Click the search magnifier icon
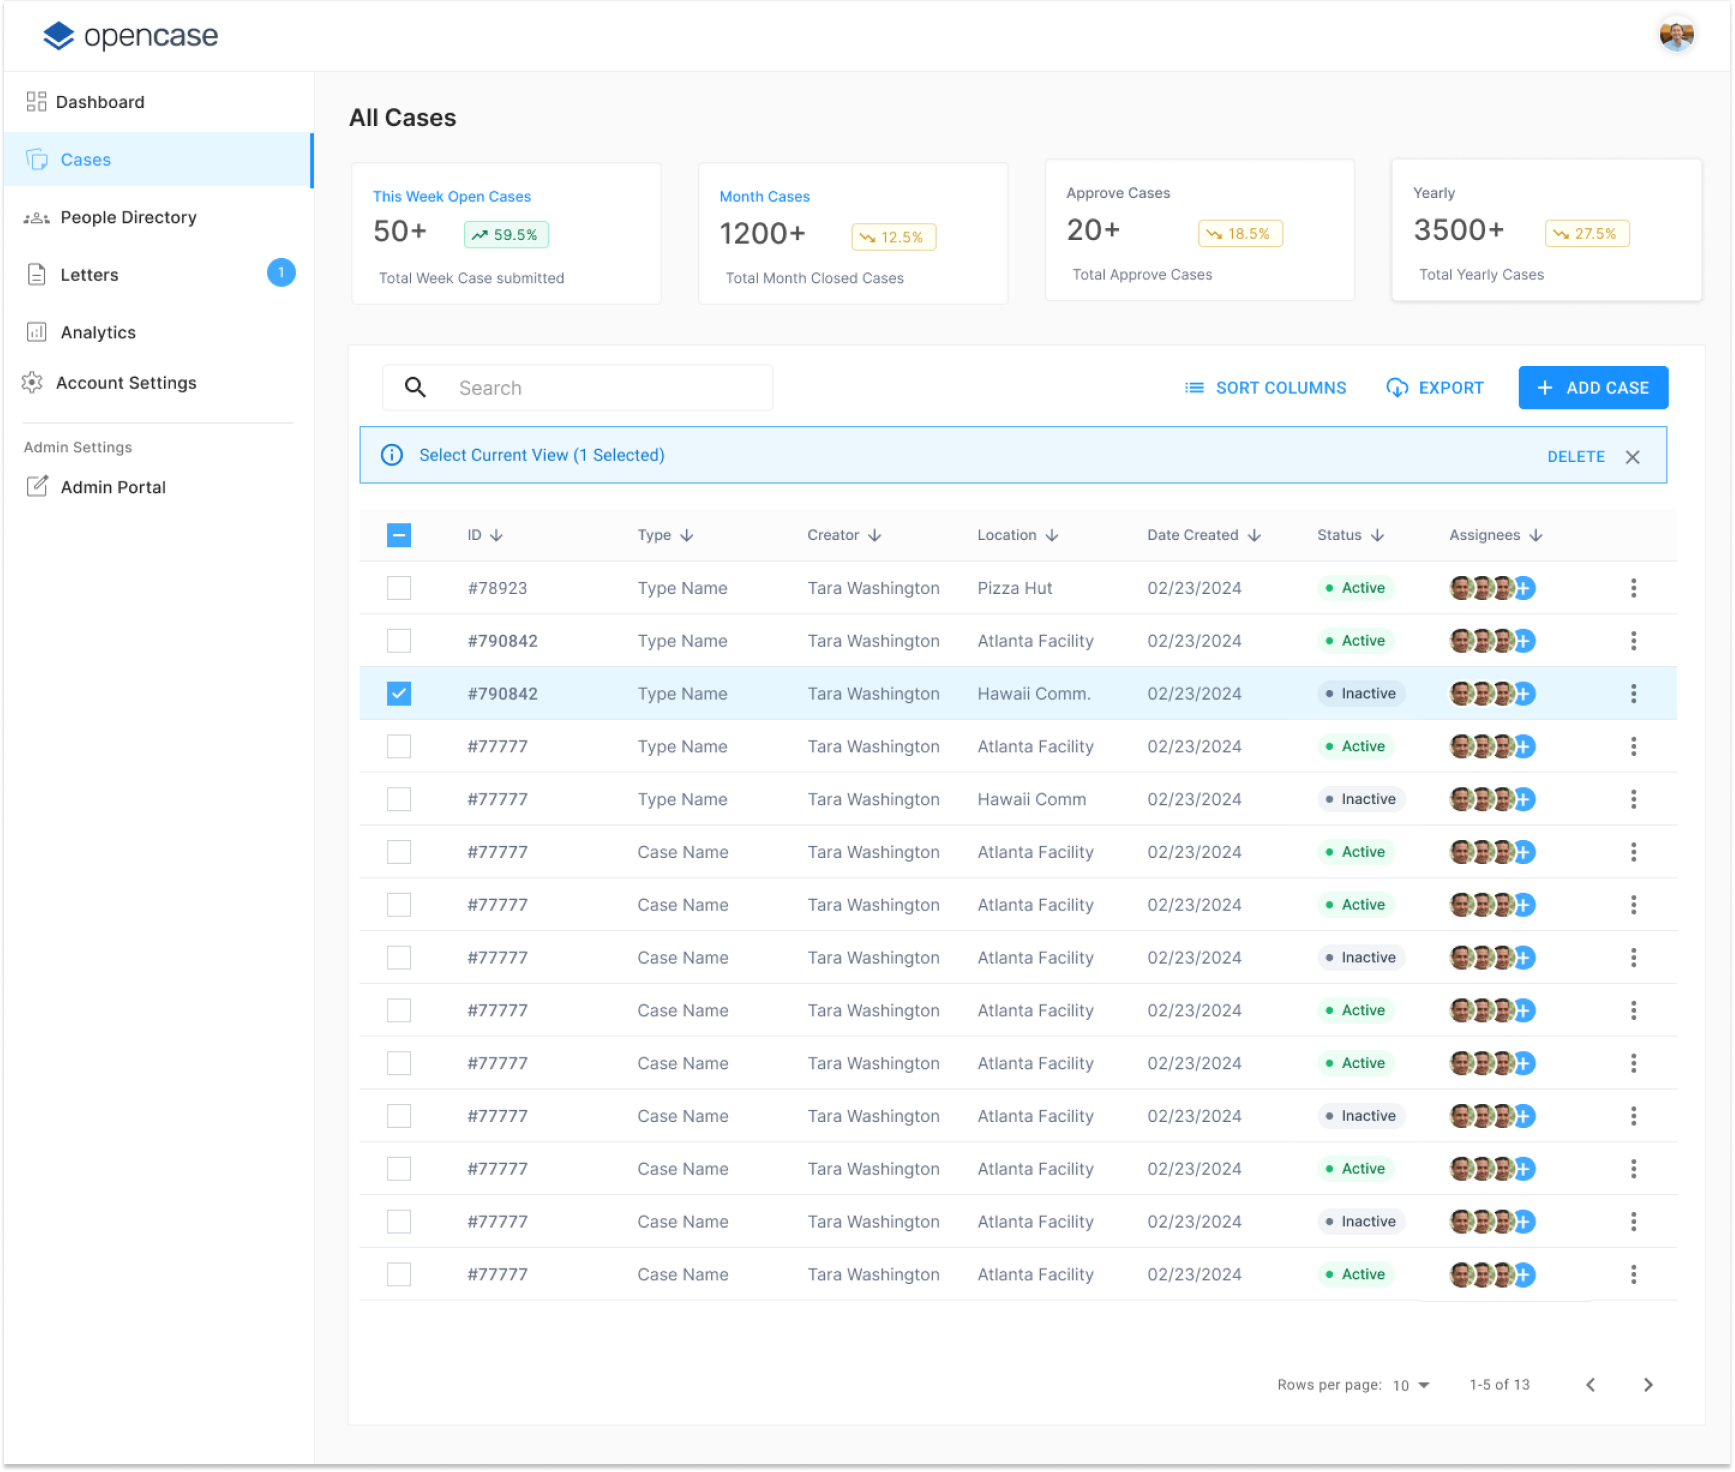Image resolution: width=1735 pixels, height=1472 pixels. tap(415, 387)
